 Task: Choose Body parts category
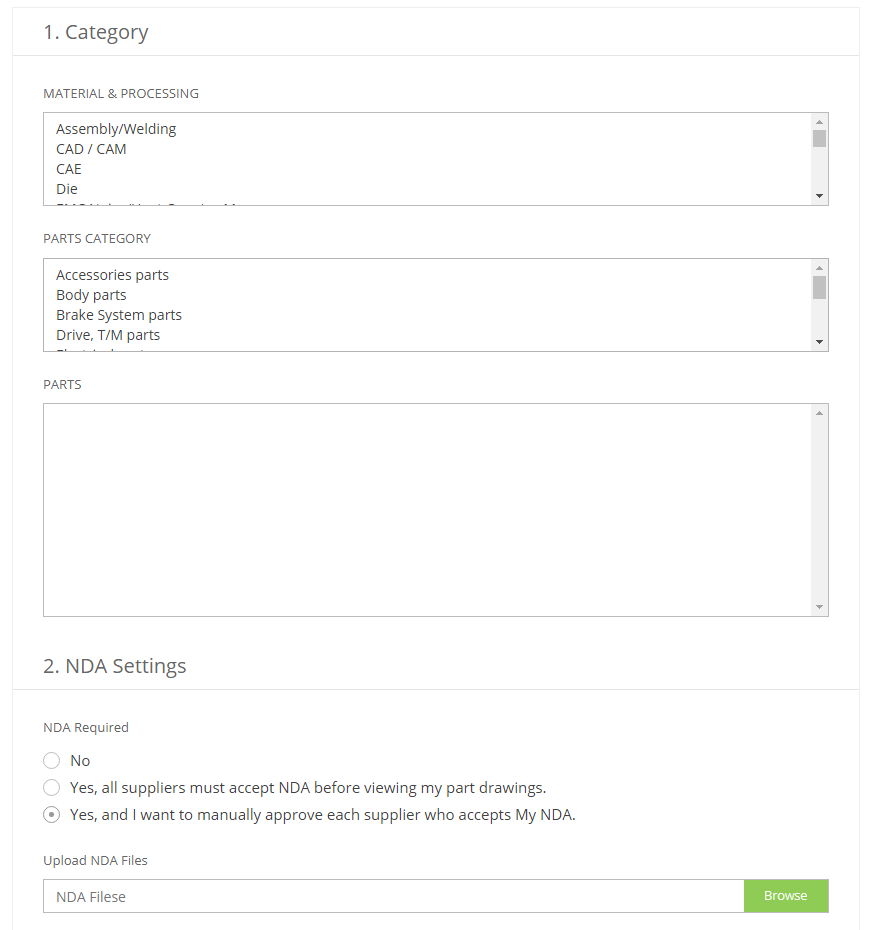click(91, 295)
